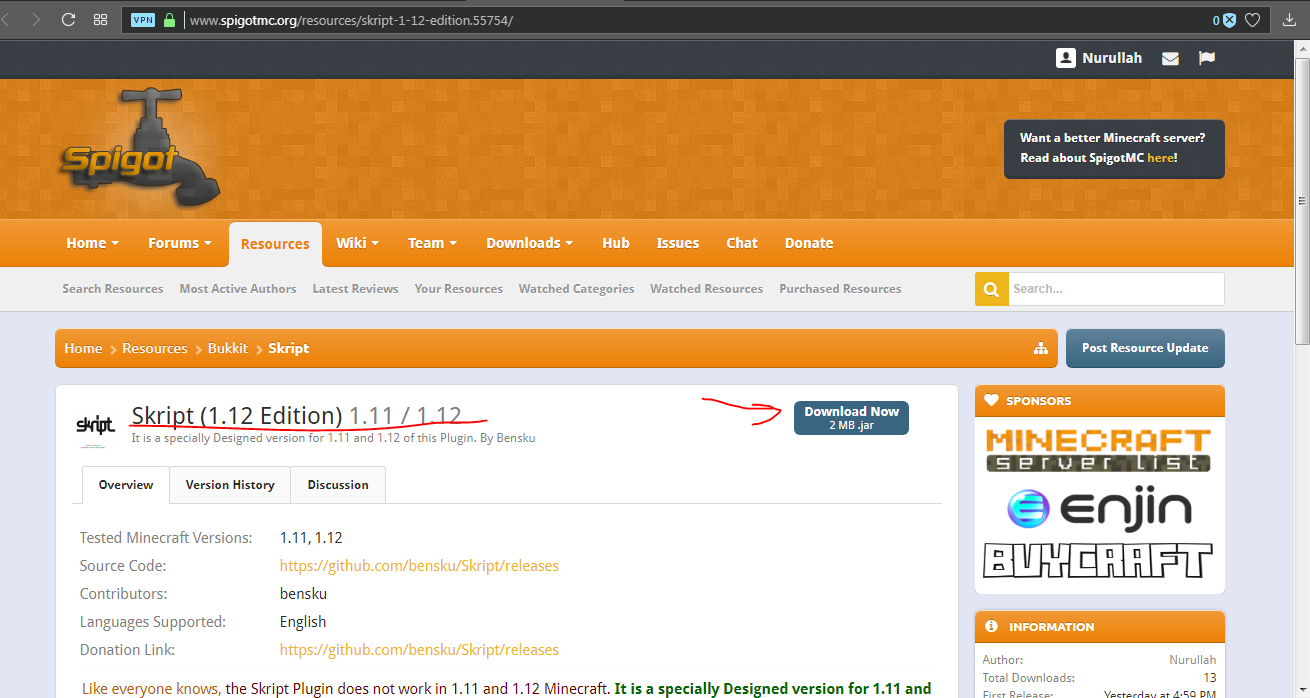Click Search Resources sublink
This screenshot has height=698, width=1310.
pyautogui.click(x=113, y=289)
